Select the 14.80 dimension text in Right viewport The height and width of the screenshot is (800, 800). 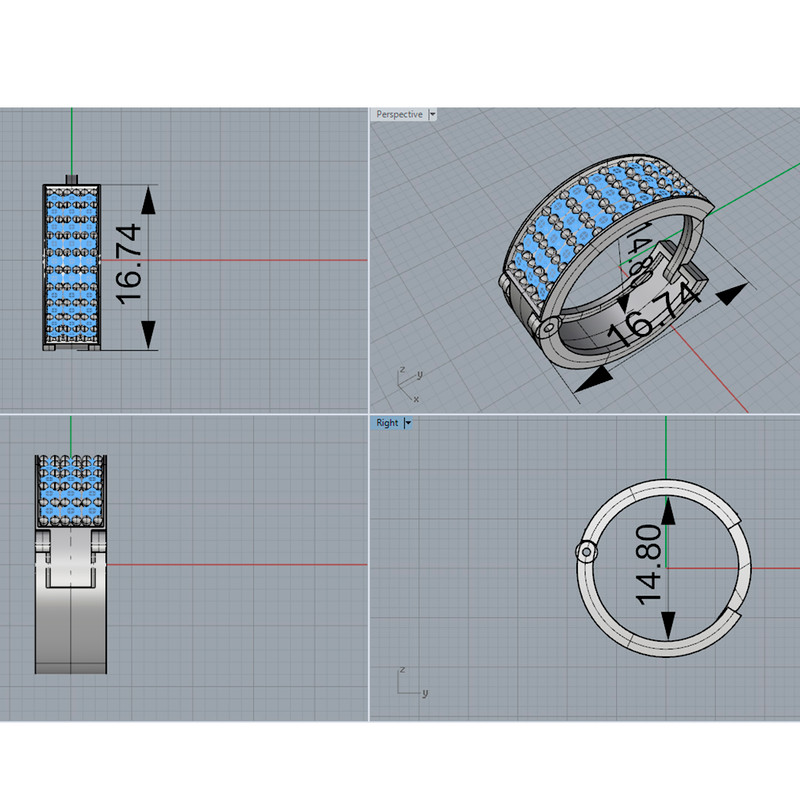648,568
